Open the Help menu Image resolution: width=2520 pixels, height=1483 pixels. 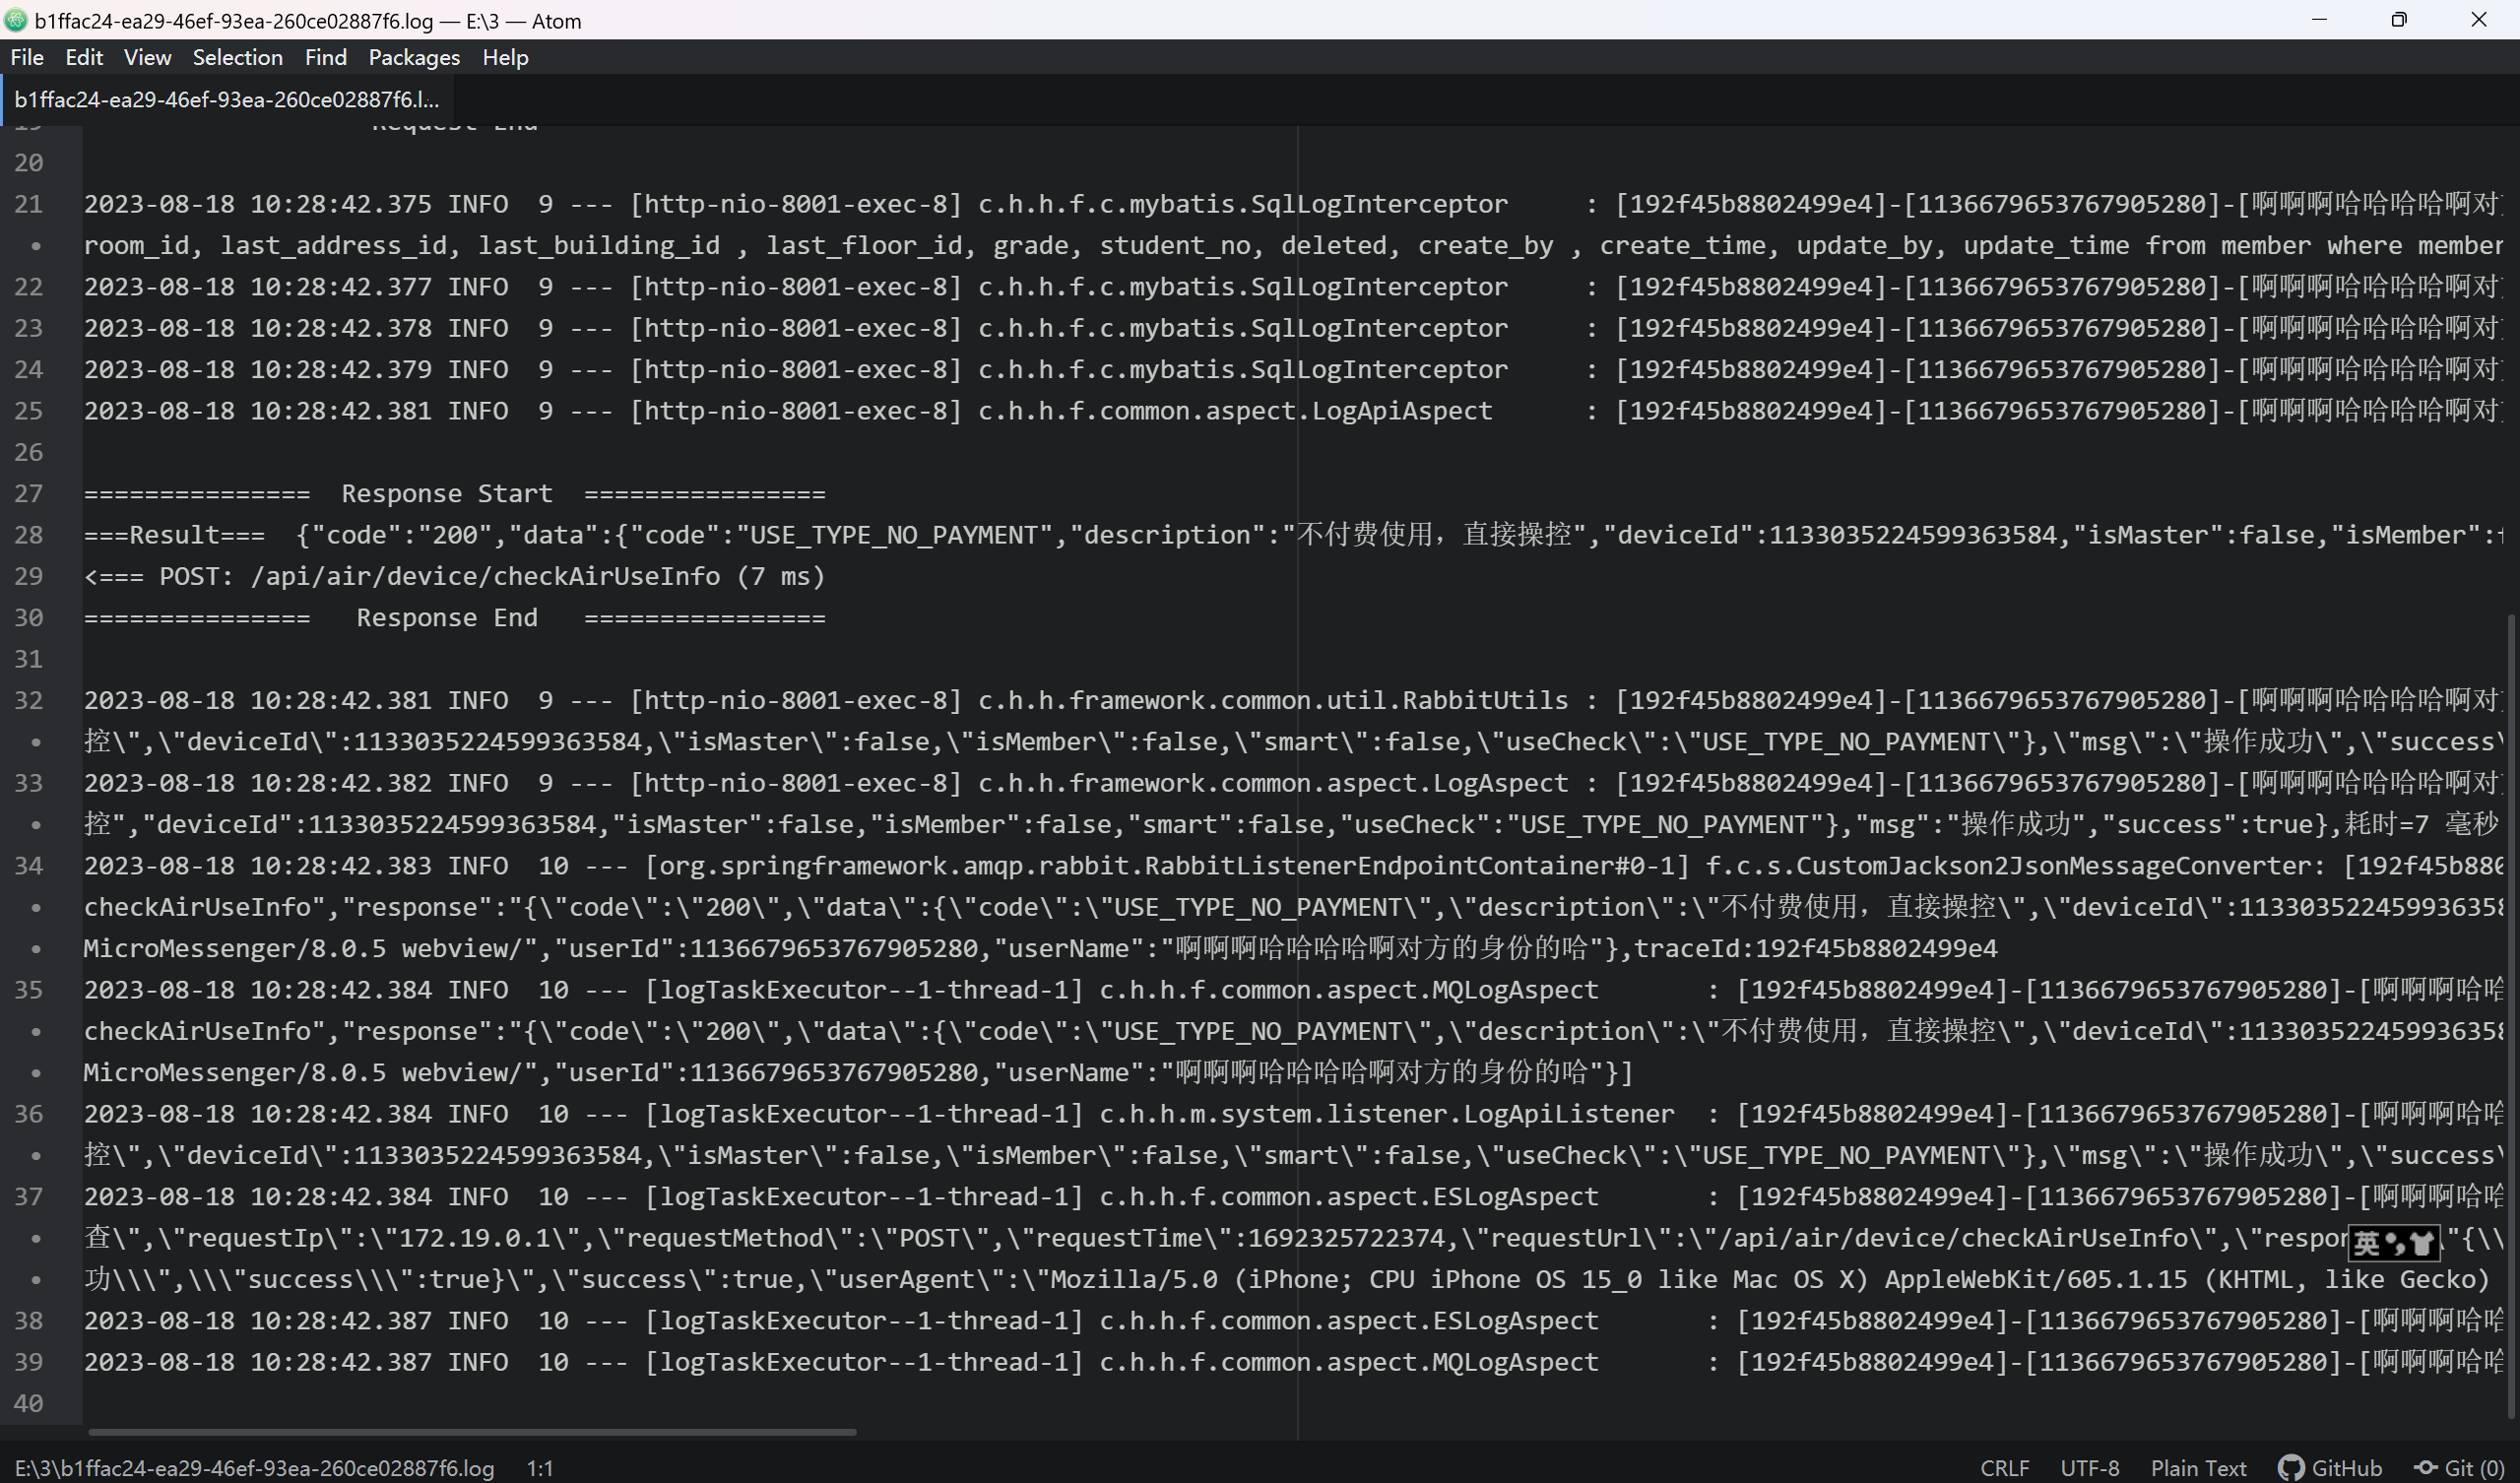[x=504, y=57]
